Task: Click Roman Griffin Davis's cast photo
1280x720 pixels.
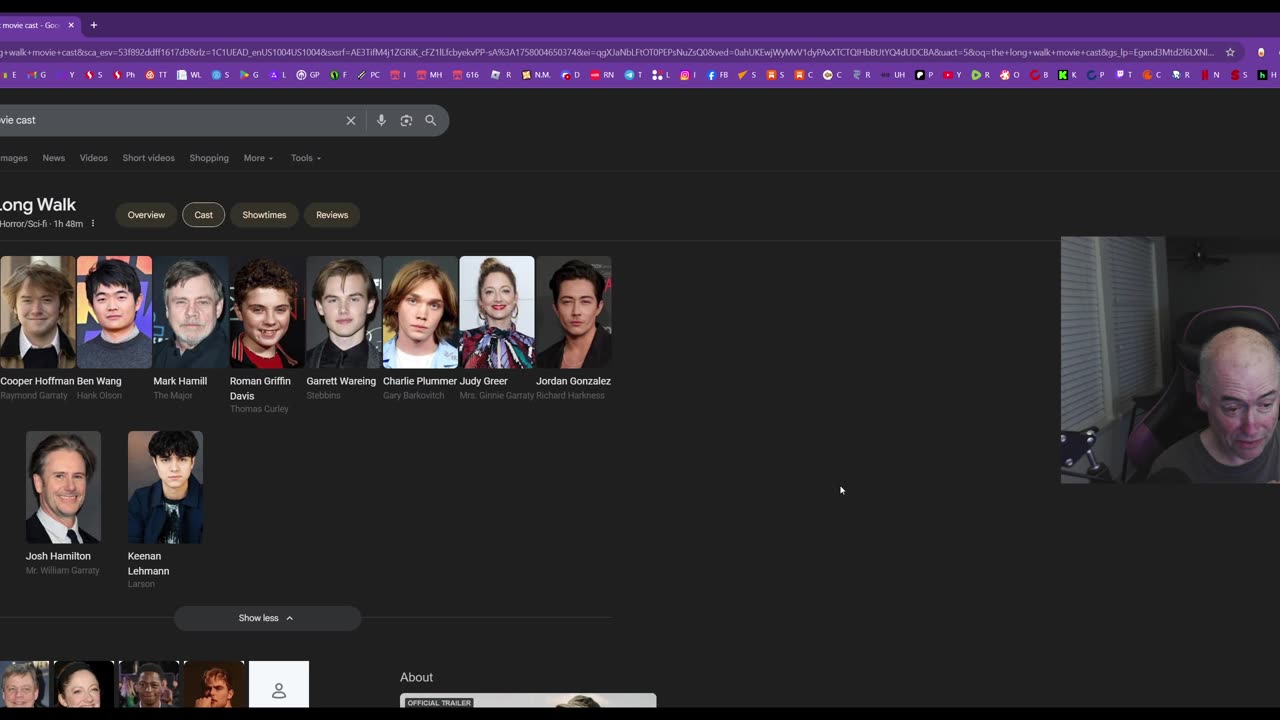Action: pos(267,312)
